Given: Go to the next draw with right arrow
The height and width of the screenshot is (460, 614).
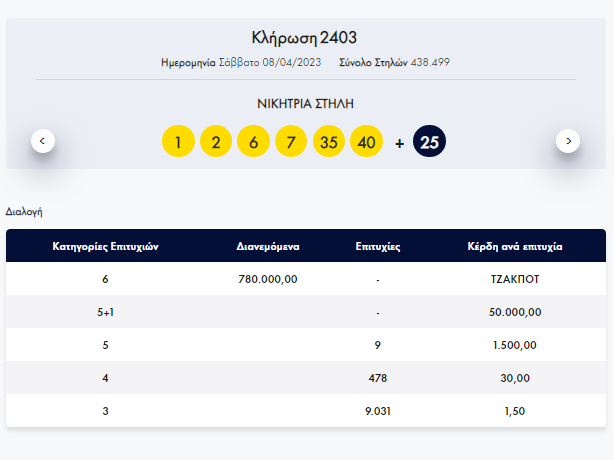Looking at the screenshot, I should (x=568, y=141).
